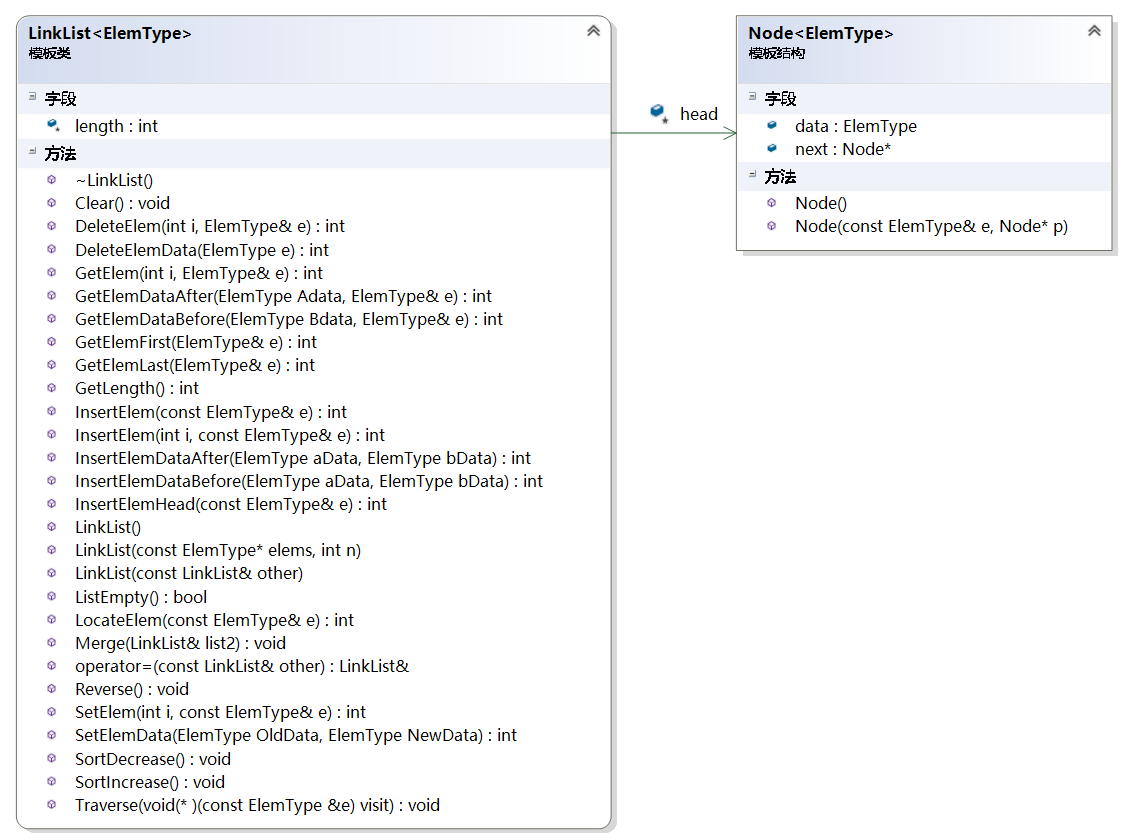Collapse the 方法 section in LinkList
This screenshot has height=840, width=1126.
(x=33, y=152)
